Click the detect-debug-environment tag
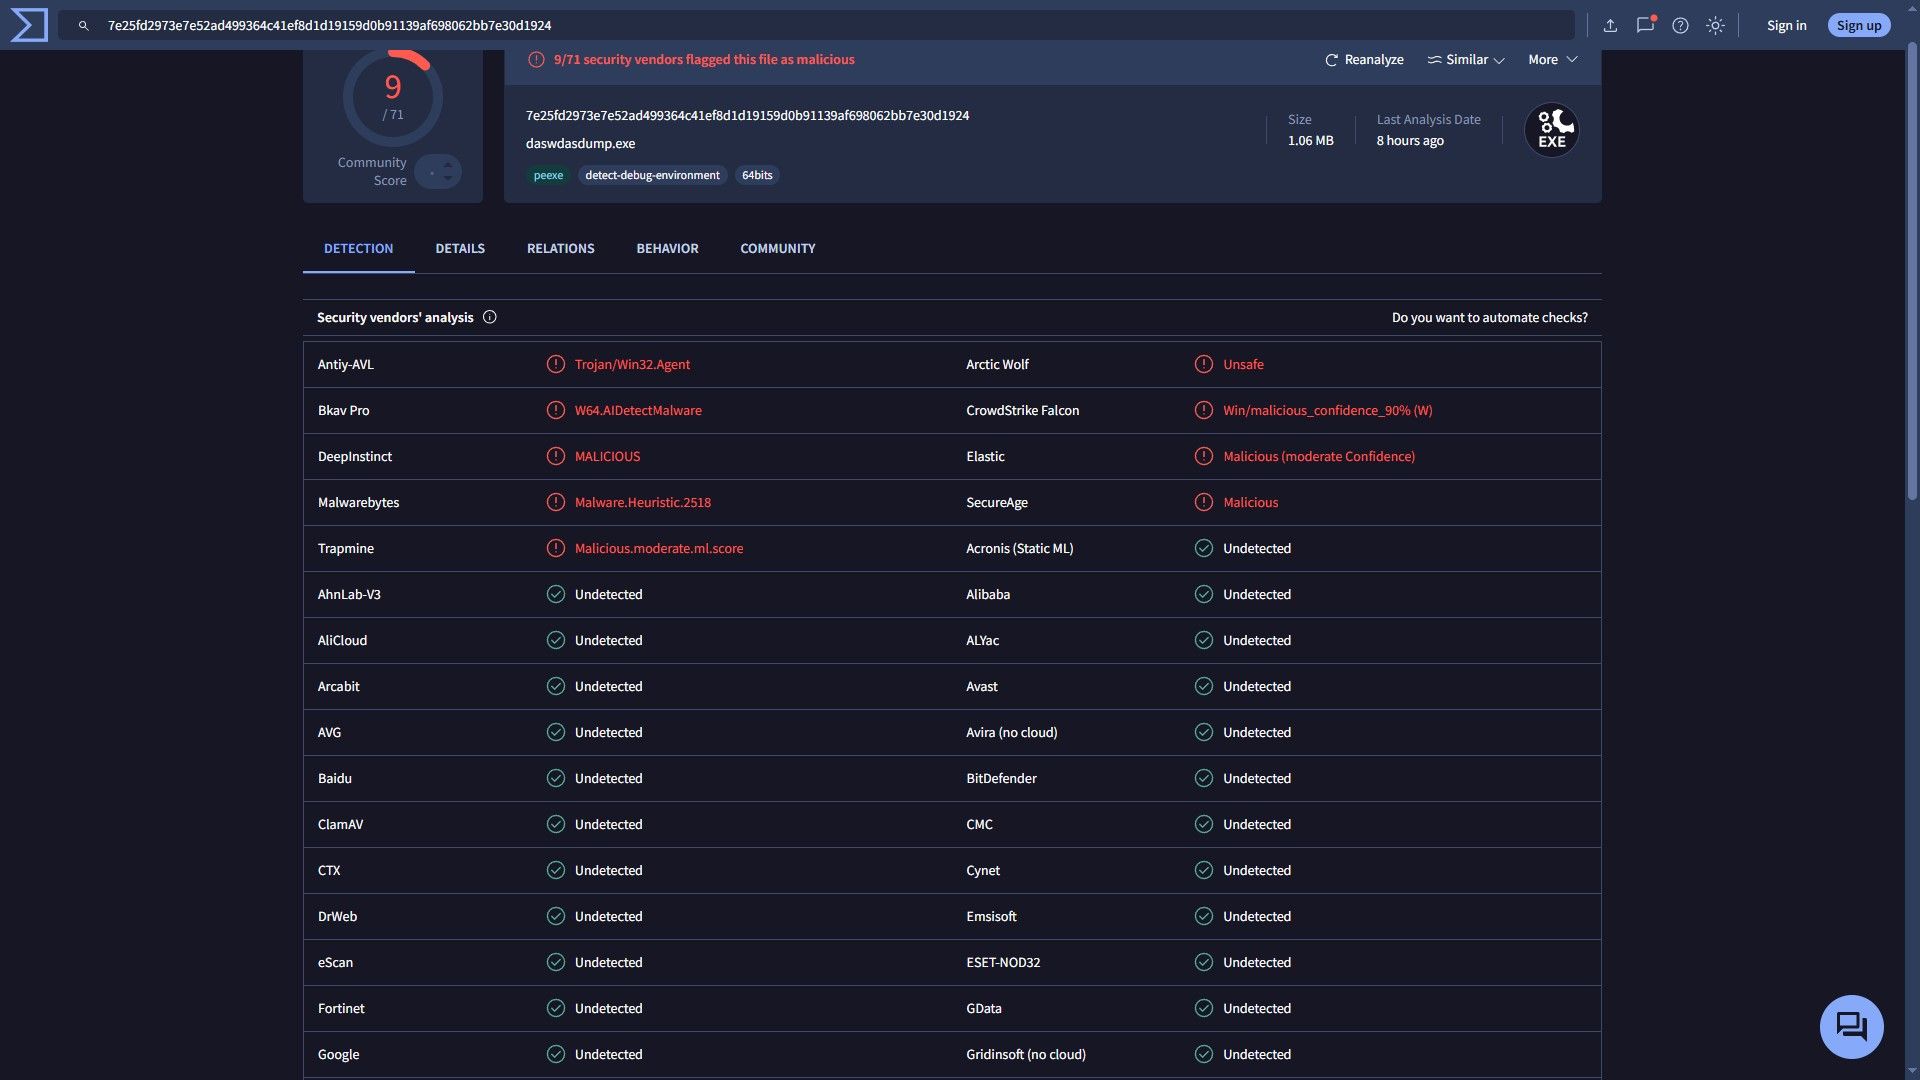The width and height of the screenshot is (1920, 1080). click(652, 175)
